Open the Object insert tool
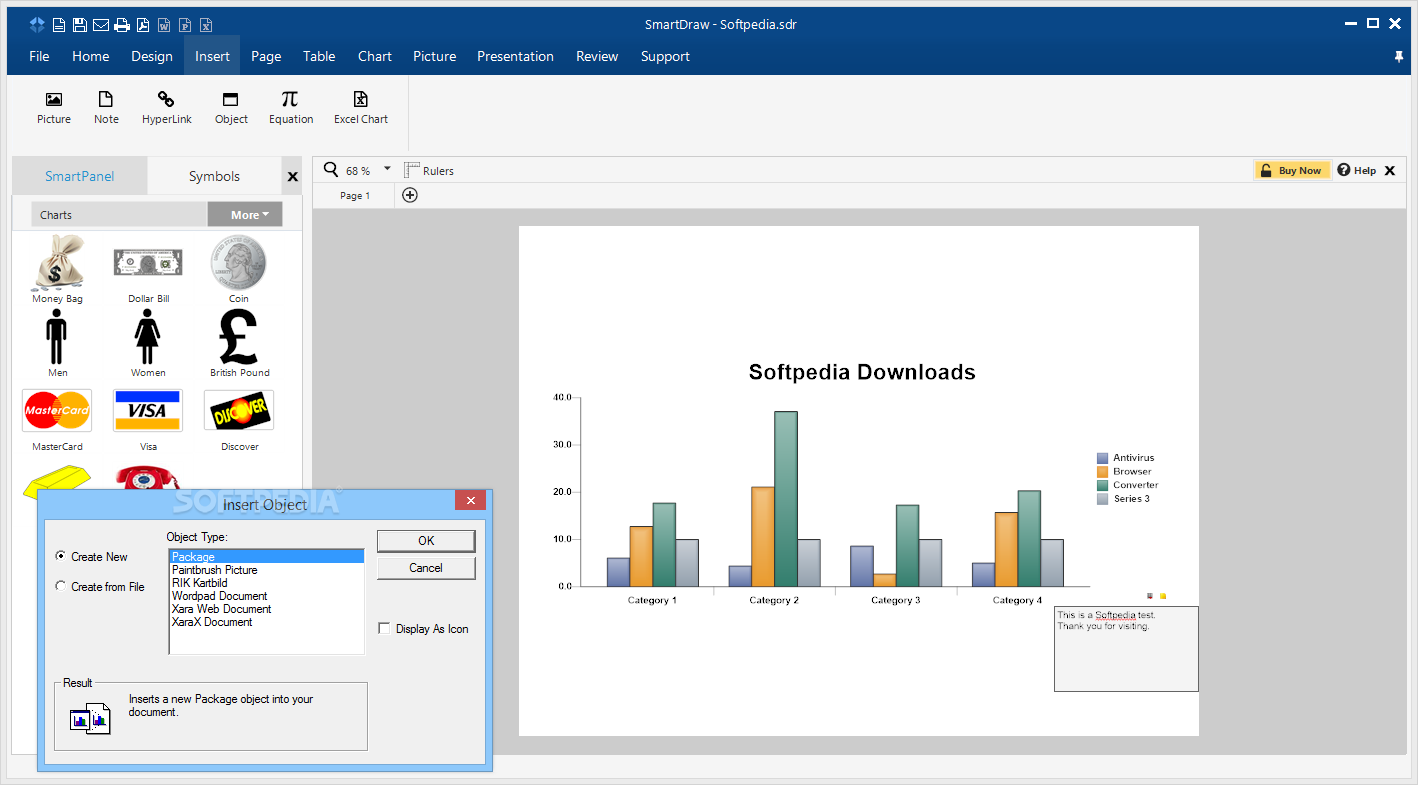This screenshot has height=785, width=1418. tap(231, 108)
